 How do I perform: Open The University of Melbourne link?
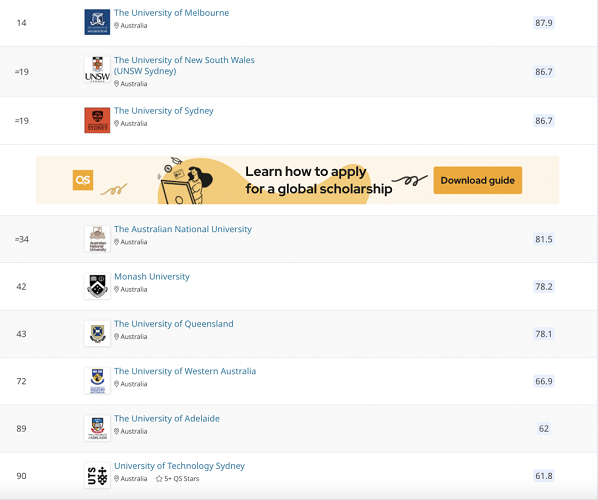(x=171, y=13)
